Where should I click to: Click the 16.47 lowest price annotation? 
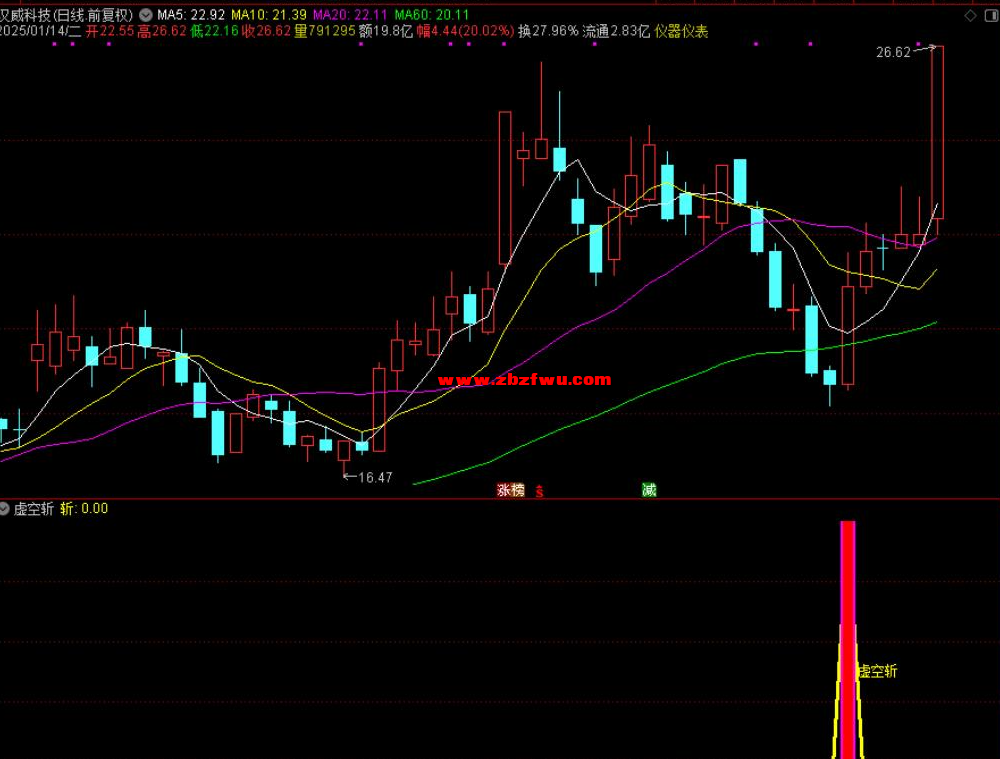tap(375, 477)
